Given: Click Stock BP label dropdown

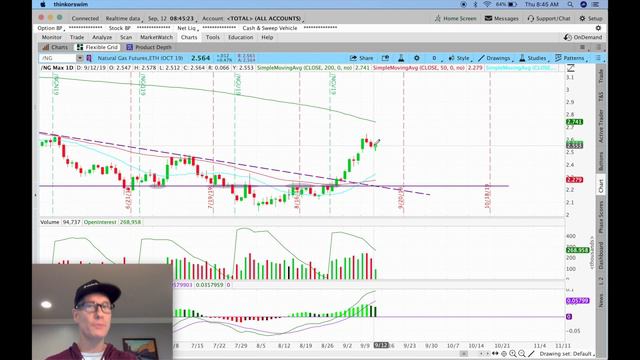Looking at the screenshot, I should [x=120, y=28].
